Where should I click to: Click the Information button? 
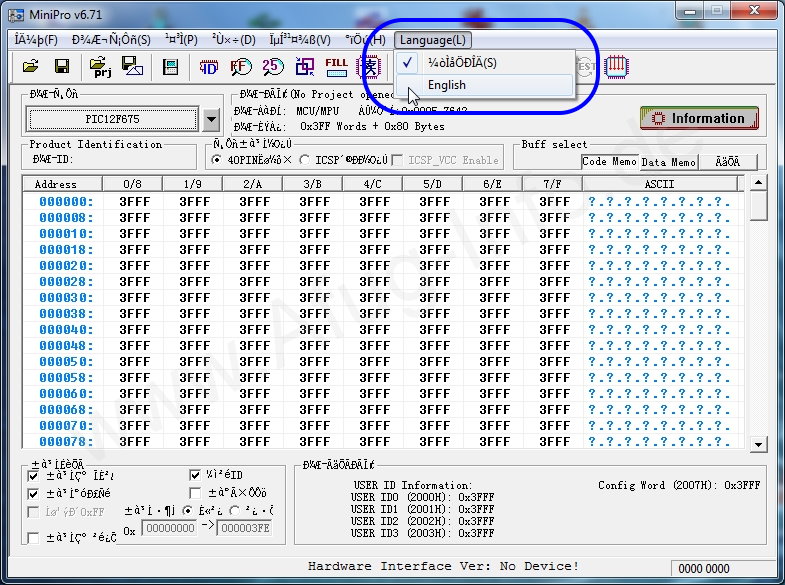click(x=699, y=119)
